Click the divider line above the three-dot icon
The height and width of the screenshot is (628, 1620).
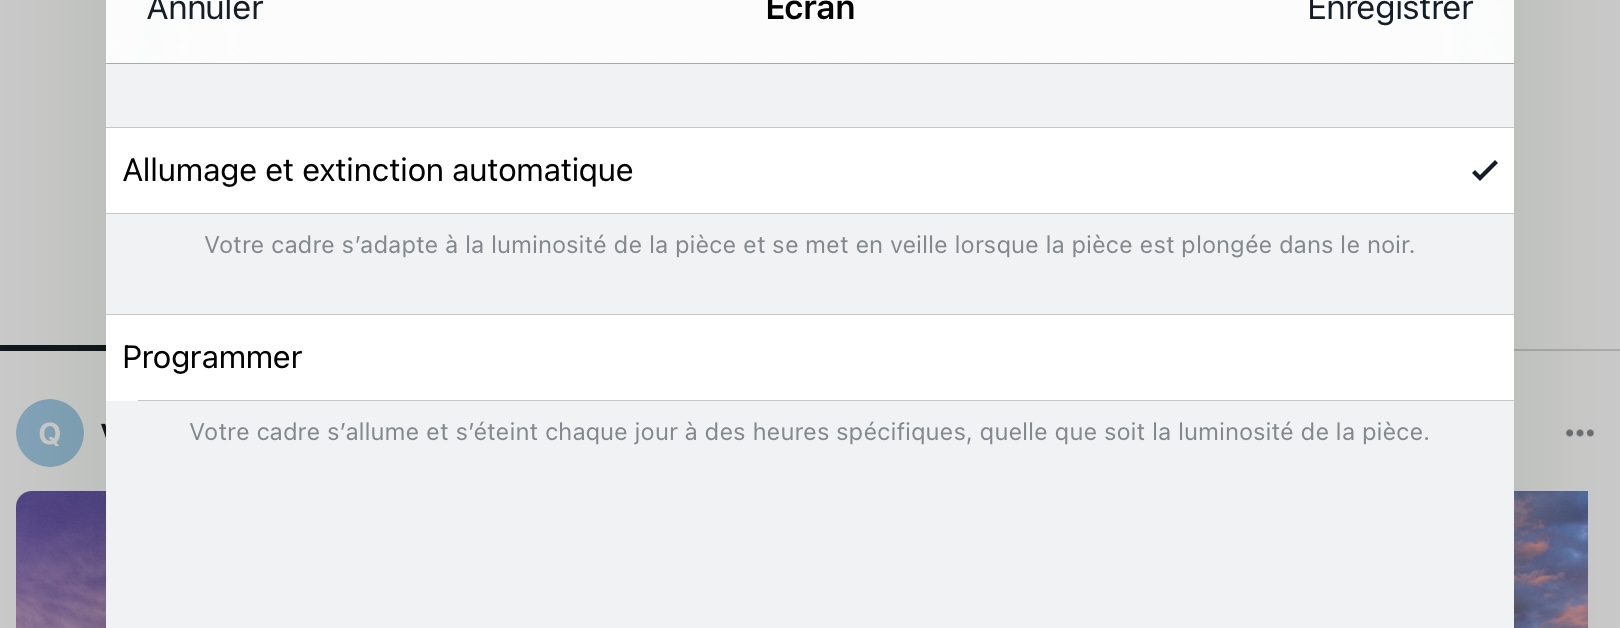pos(1567,349)
